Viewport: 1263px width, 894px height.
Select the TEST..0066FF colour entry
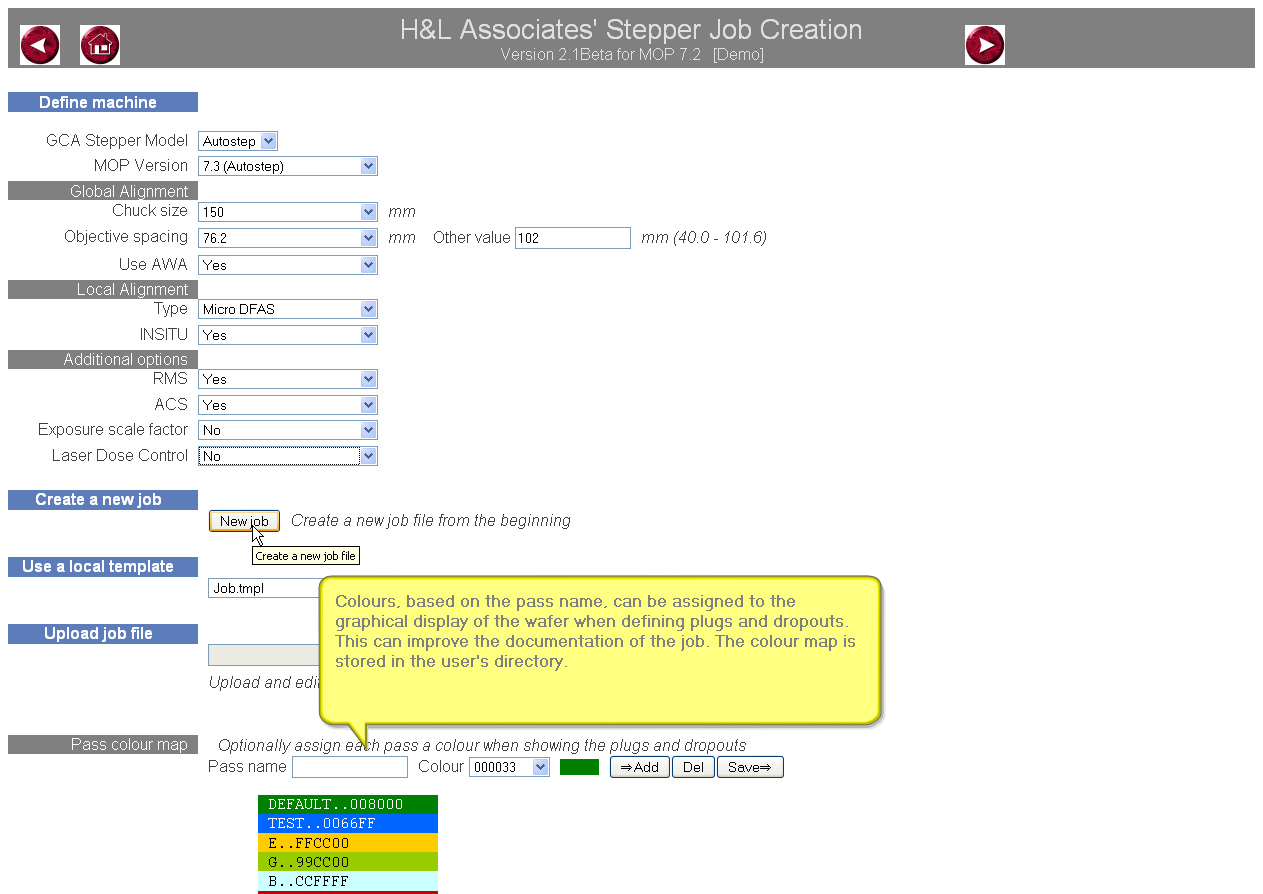tap(348, 824)
